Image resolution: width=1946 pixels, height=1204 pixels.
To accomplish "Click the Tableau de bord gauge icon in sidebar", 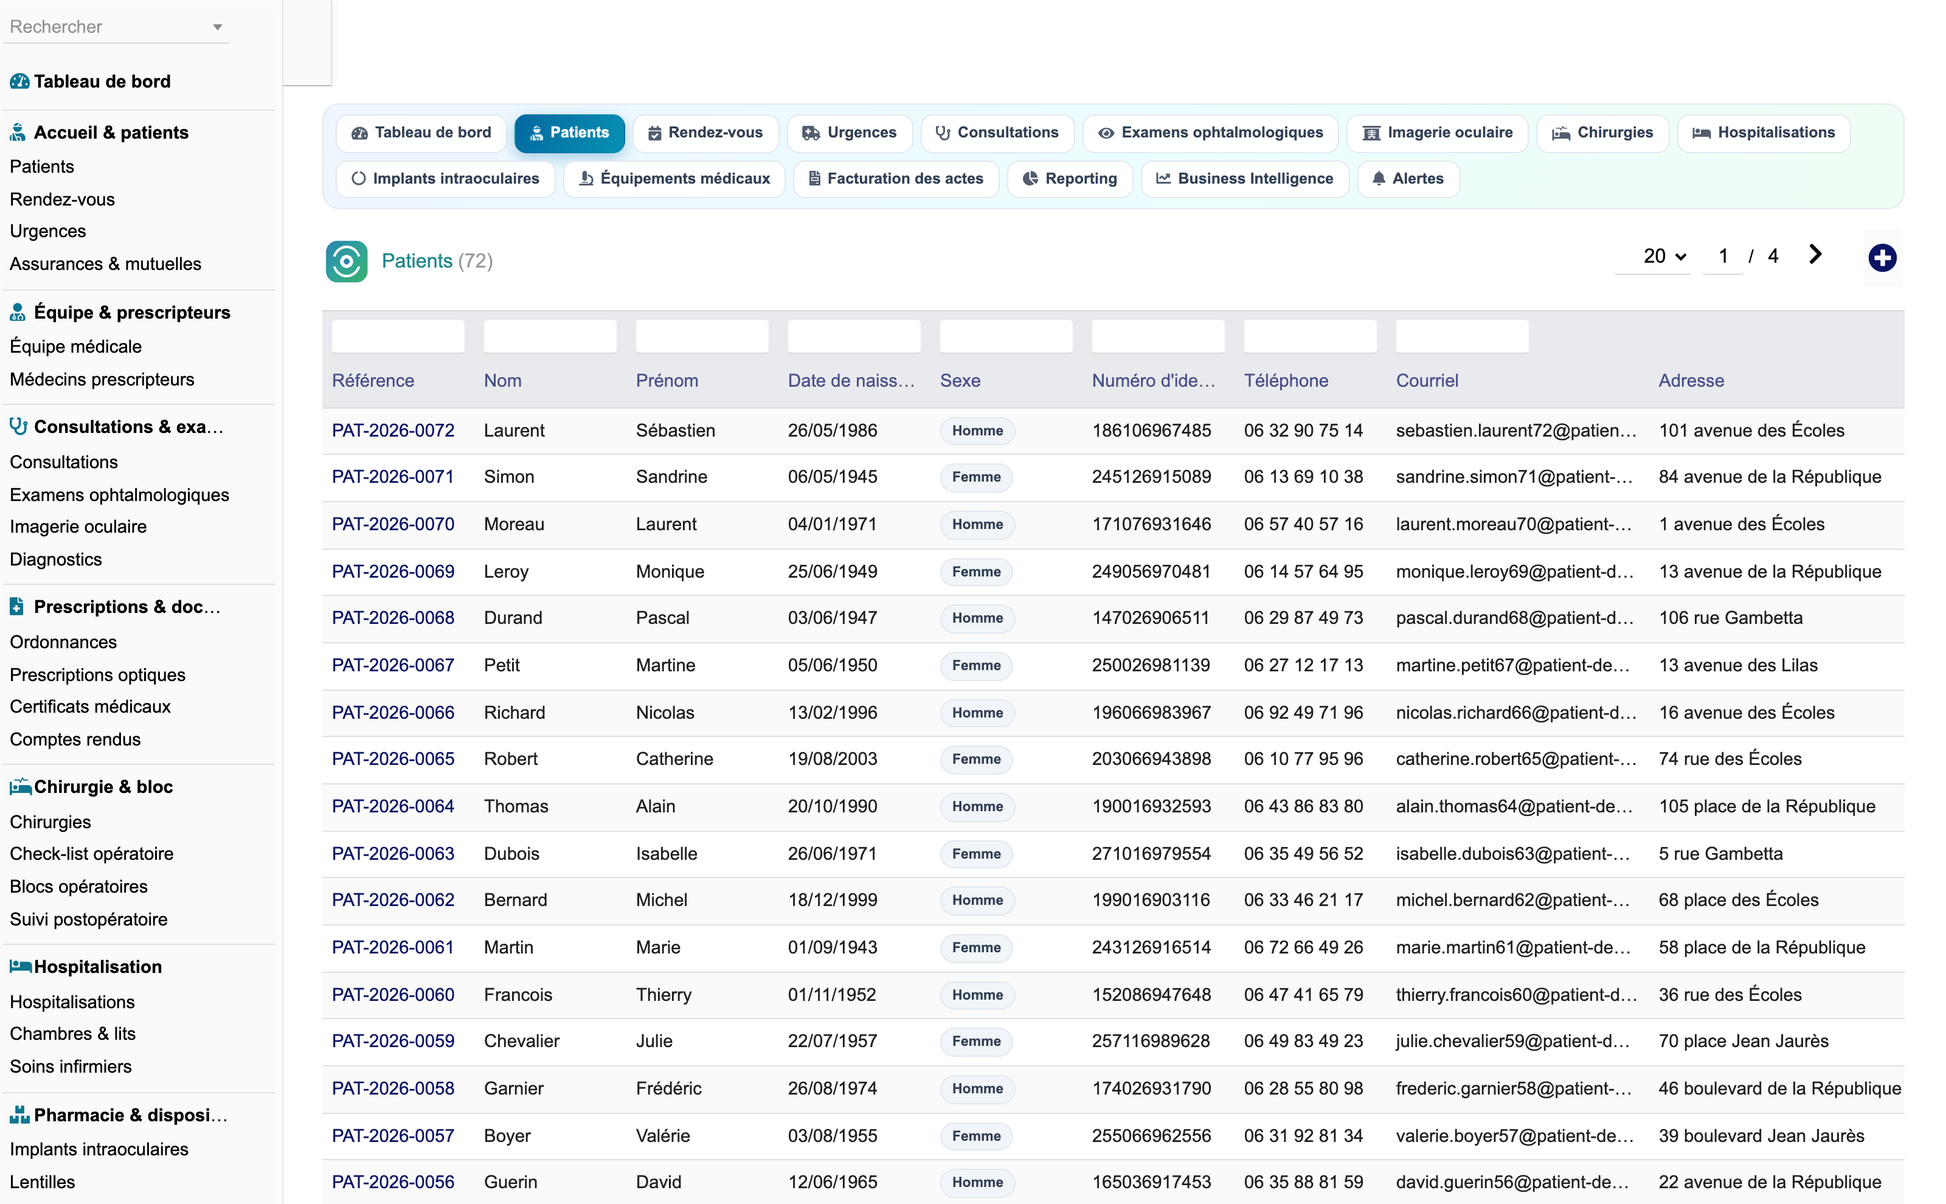I will [x=19, y=81].
